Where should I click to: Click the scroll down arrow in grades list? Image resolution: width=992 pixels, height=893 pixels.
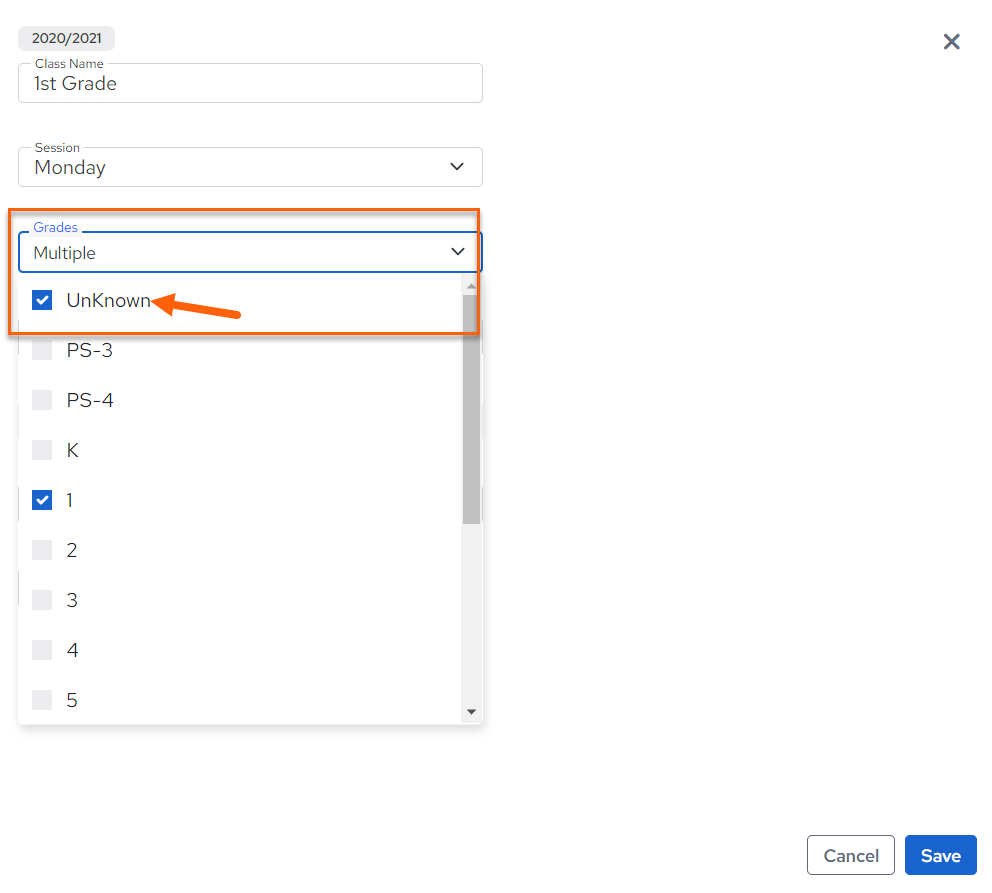471,711
